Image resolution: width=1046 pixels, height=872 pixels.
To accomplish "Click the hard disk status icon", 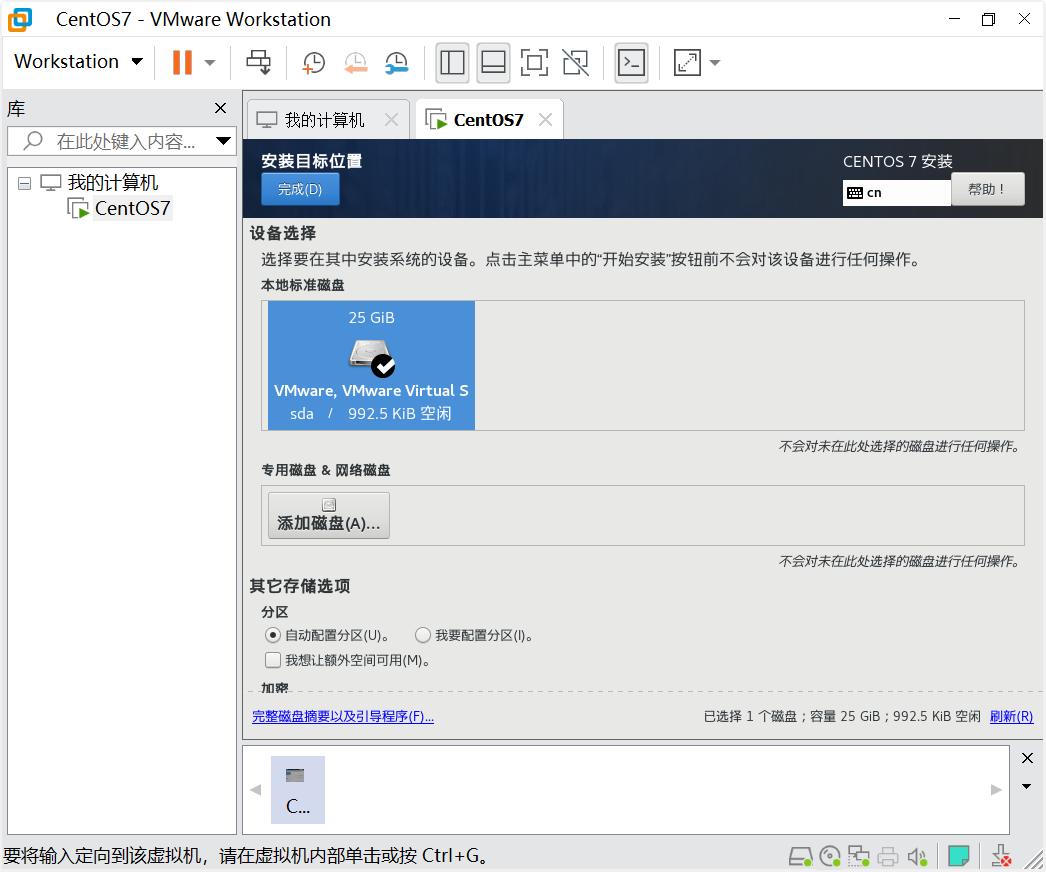I will tap(801, 856).
